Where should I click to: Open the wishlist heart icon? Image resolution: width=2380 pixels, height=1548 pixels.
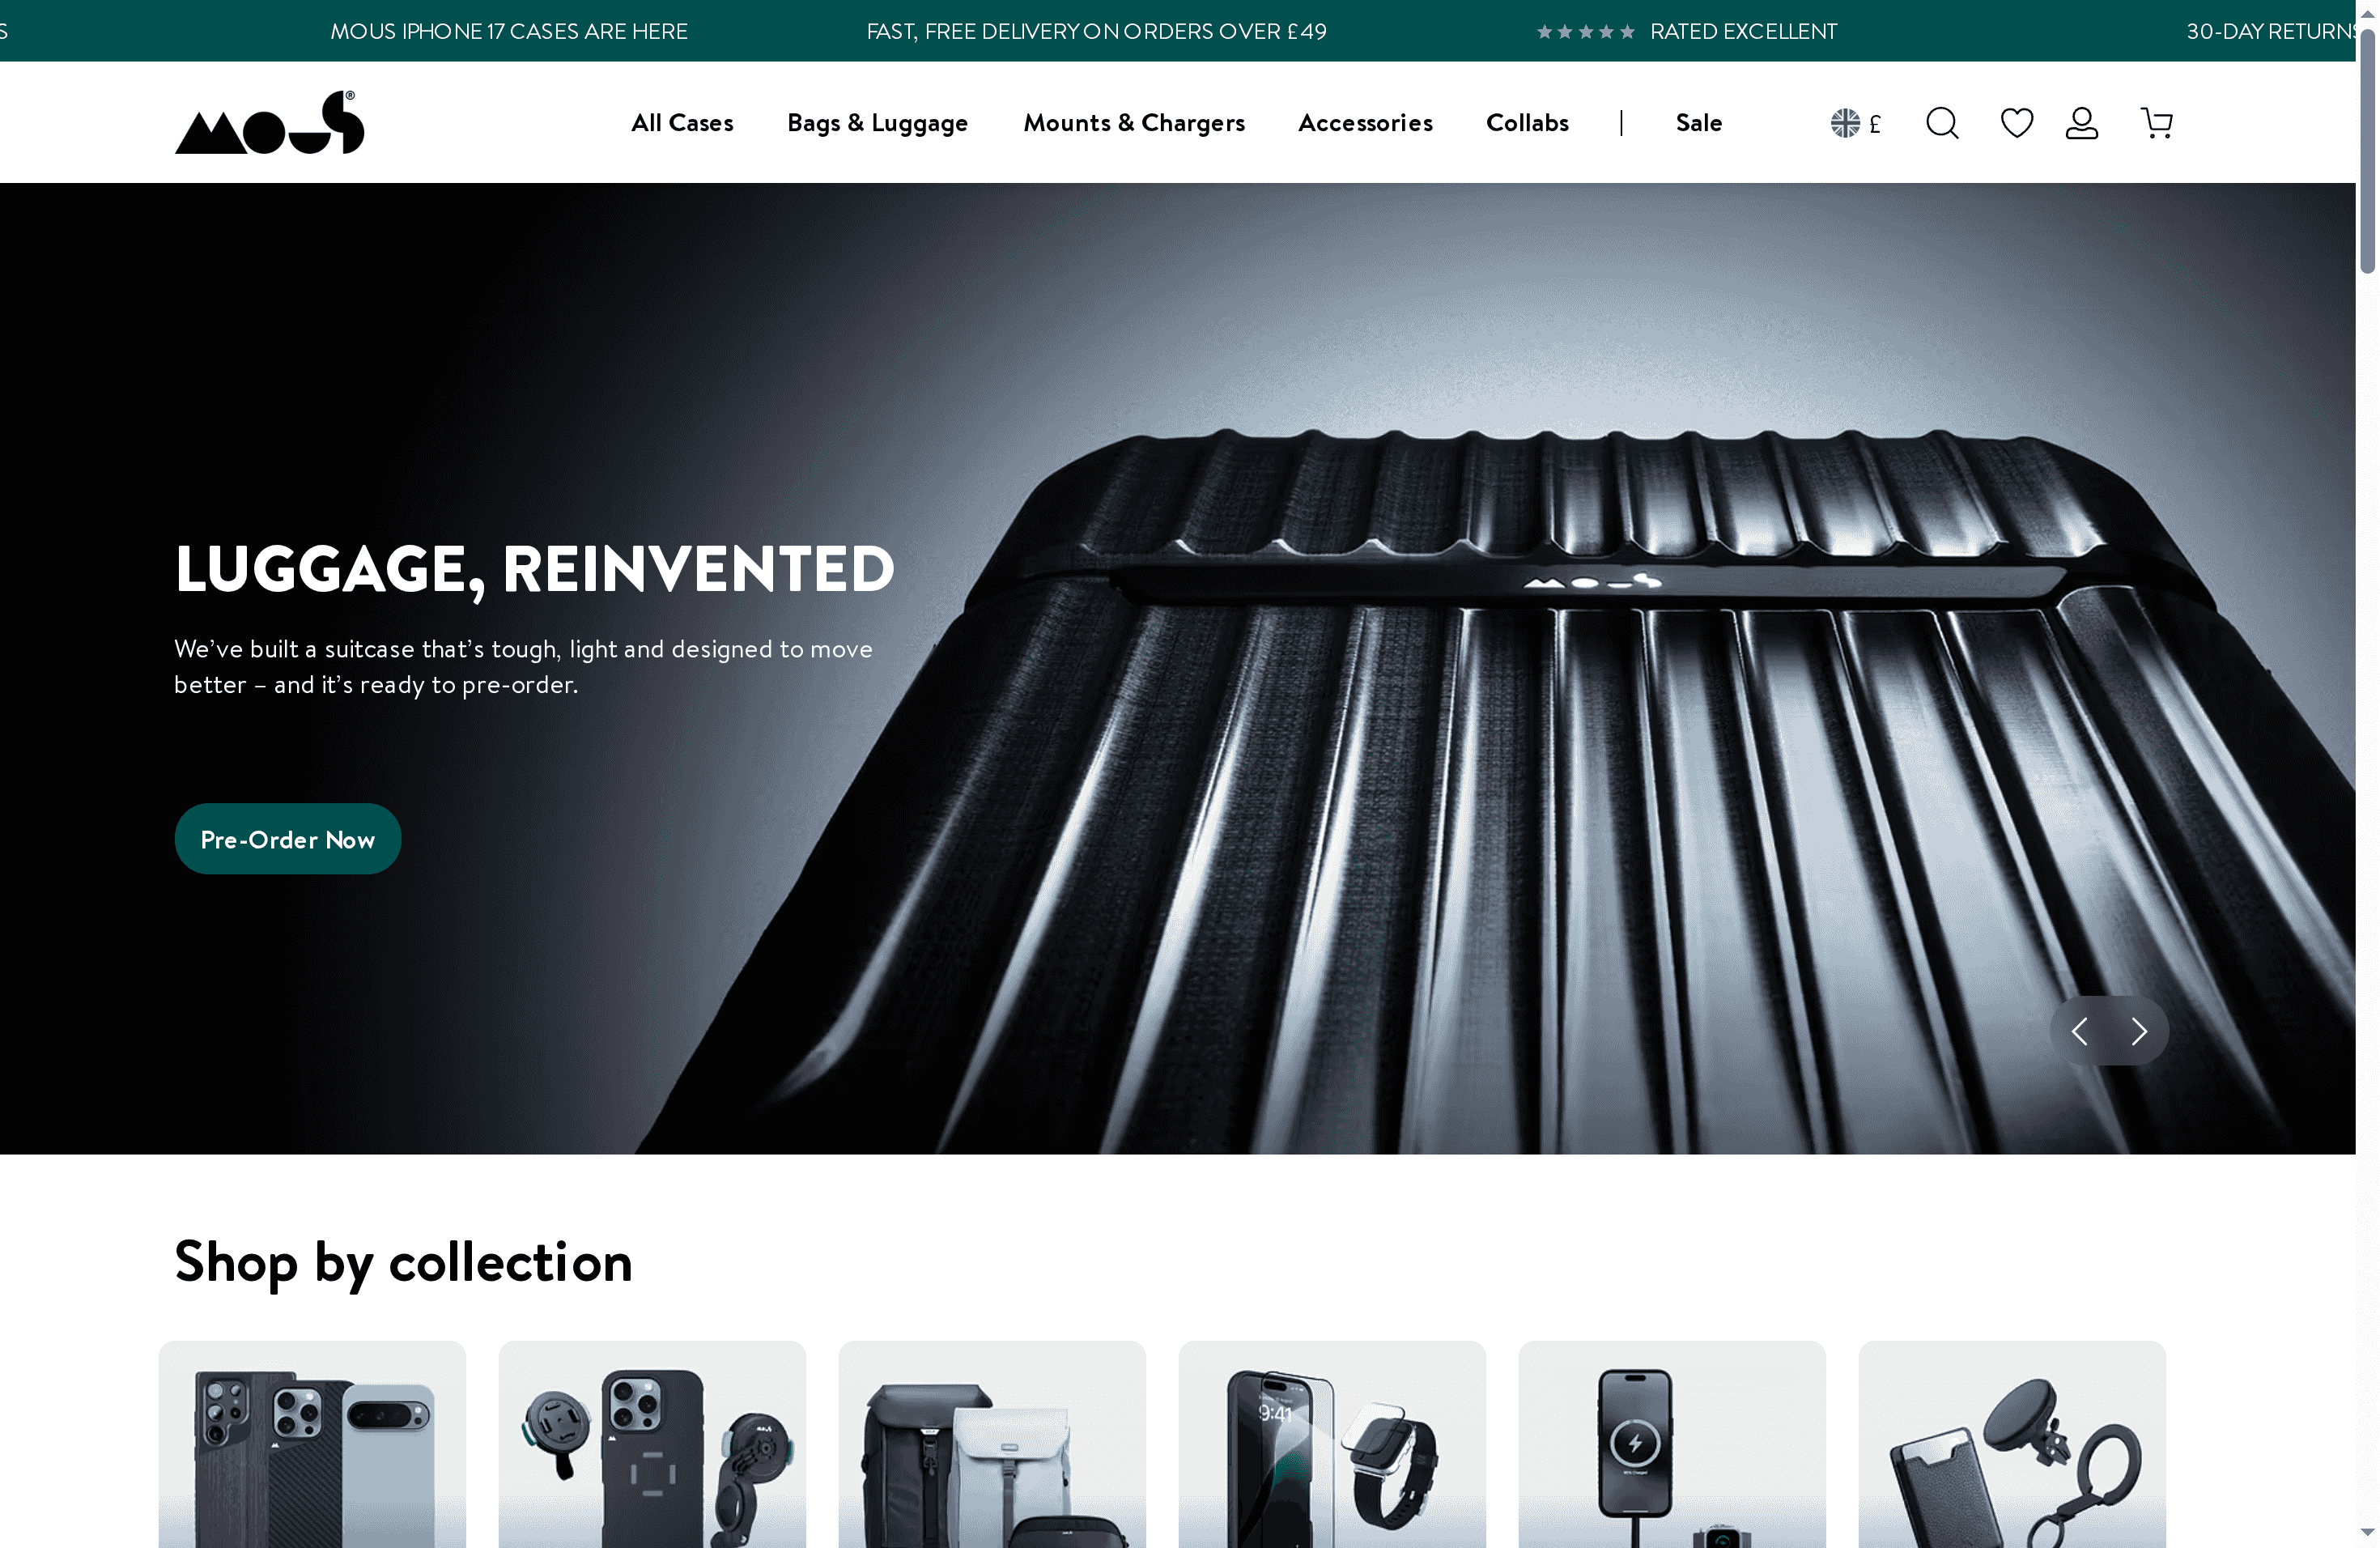coord(2016,122)
